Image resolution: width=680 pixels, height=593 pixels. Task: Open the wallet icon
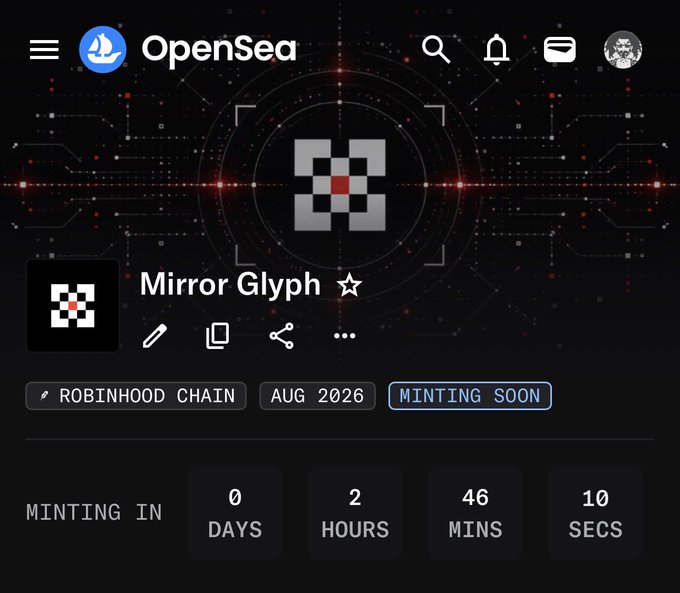(559, 49)
